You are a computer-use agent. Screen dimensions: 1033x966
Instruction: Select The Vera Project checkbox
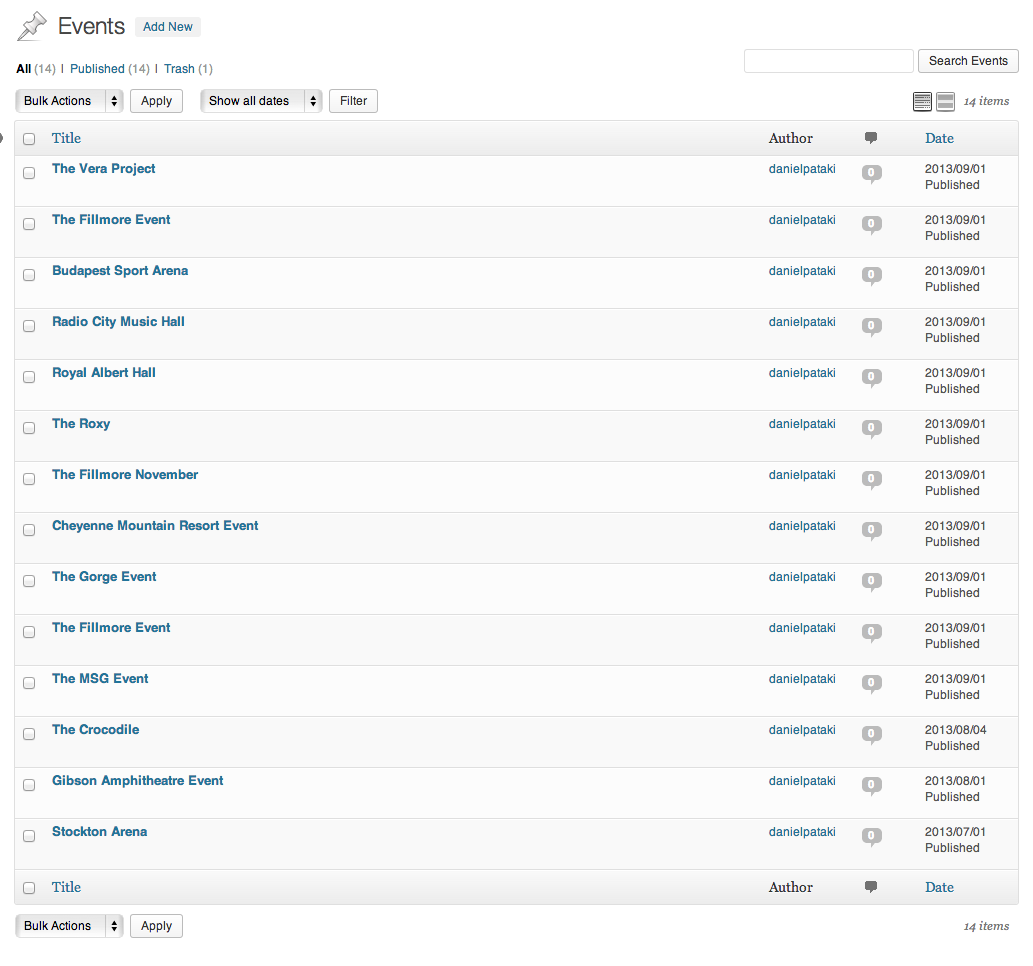click(29, 173)
